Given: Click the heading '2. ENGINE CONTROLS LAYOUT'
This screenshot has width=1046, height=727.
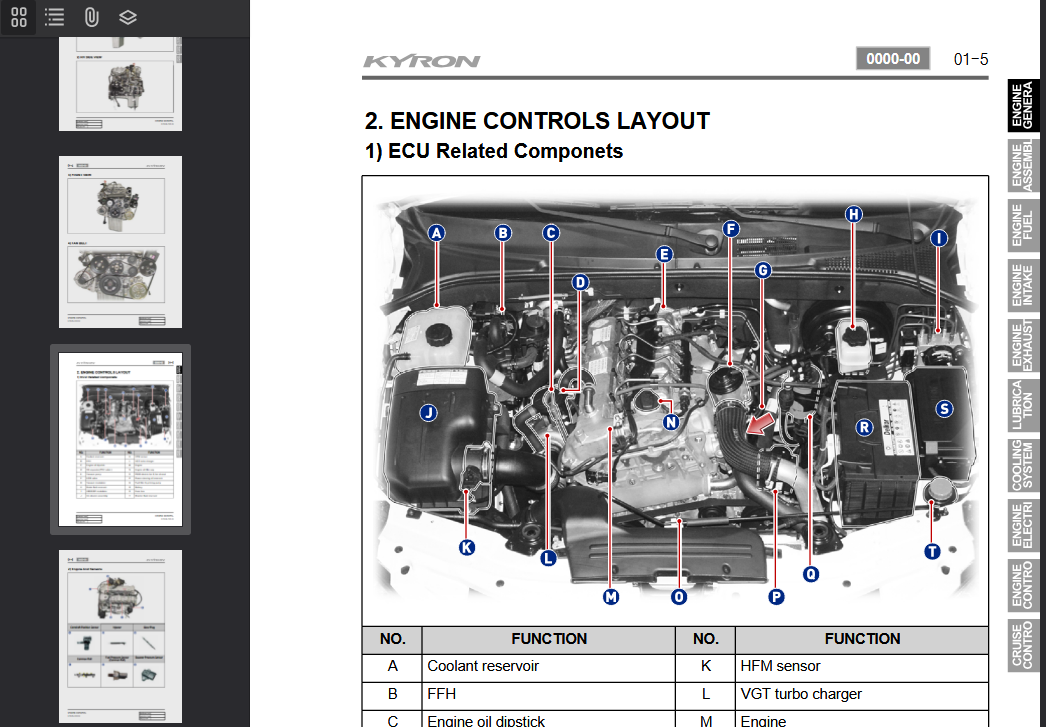Looking at the screenshot, I should [537, 121].
